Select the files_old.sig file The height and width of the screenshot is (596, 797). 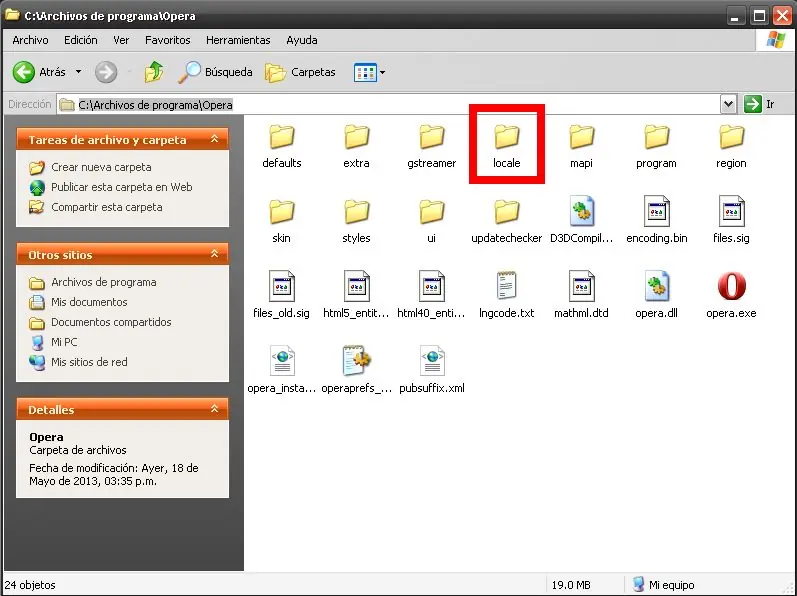point(282,295)
